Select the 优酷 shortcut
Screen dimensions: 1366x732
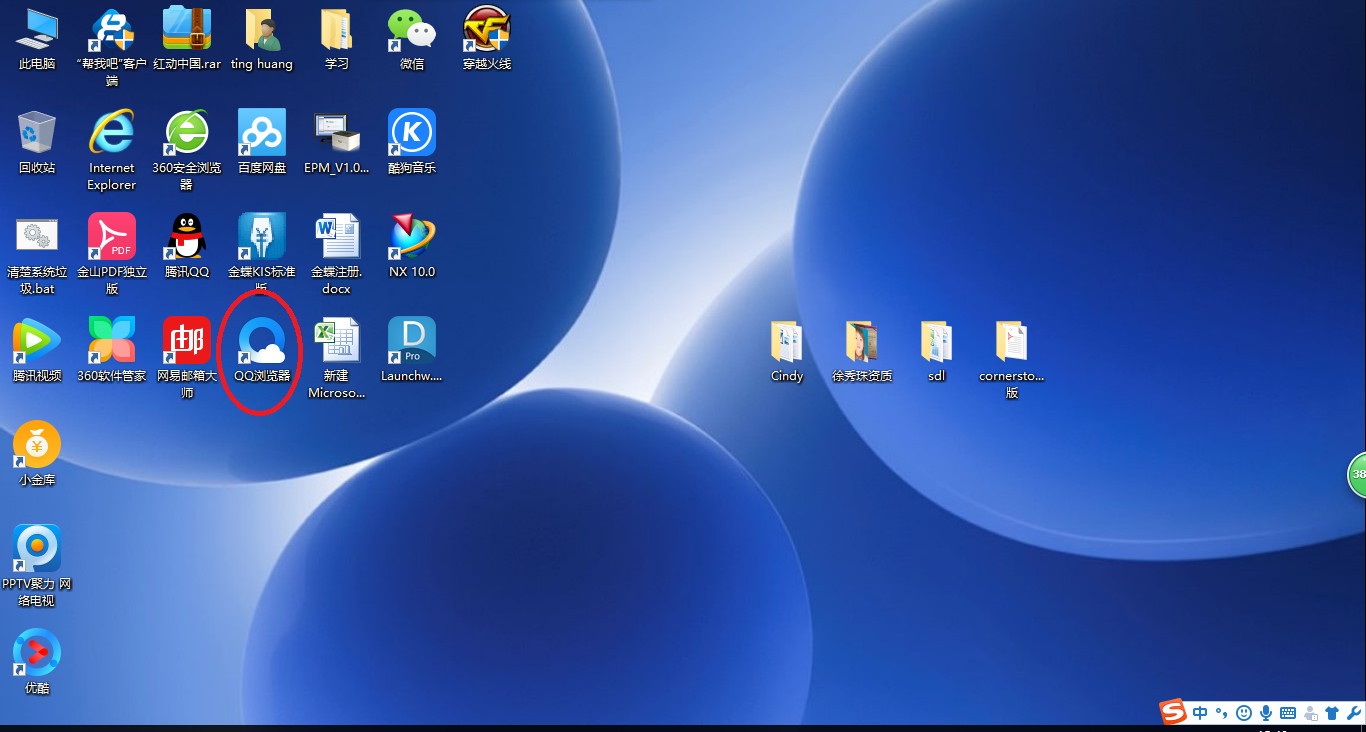click(37, 662)
